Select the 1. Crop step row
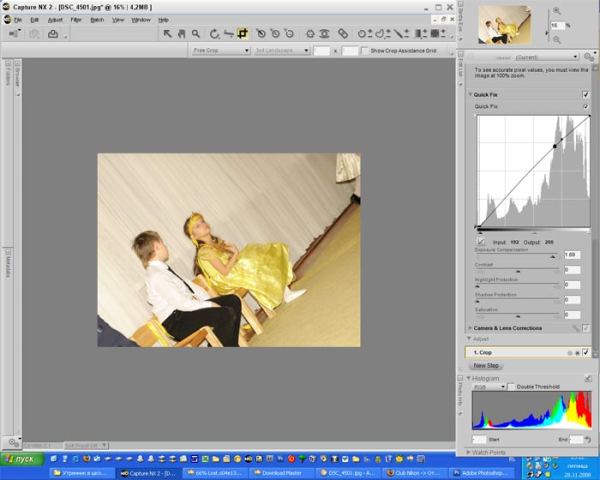Viewport: 600px width, 480px height. 528,352
